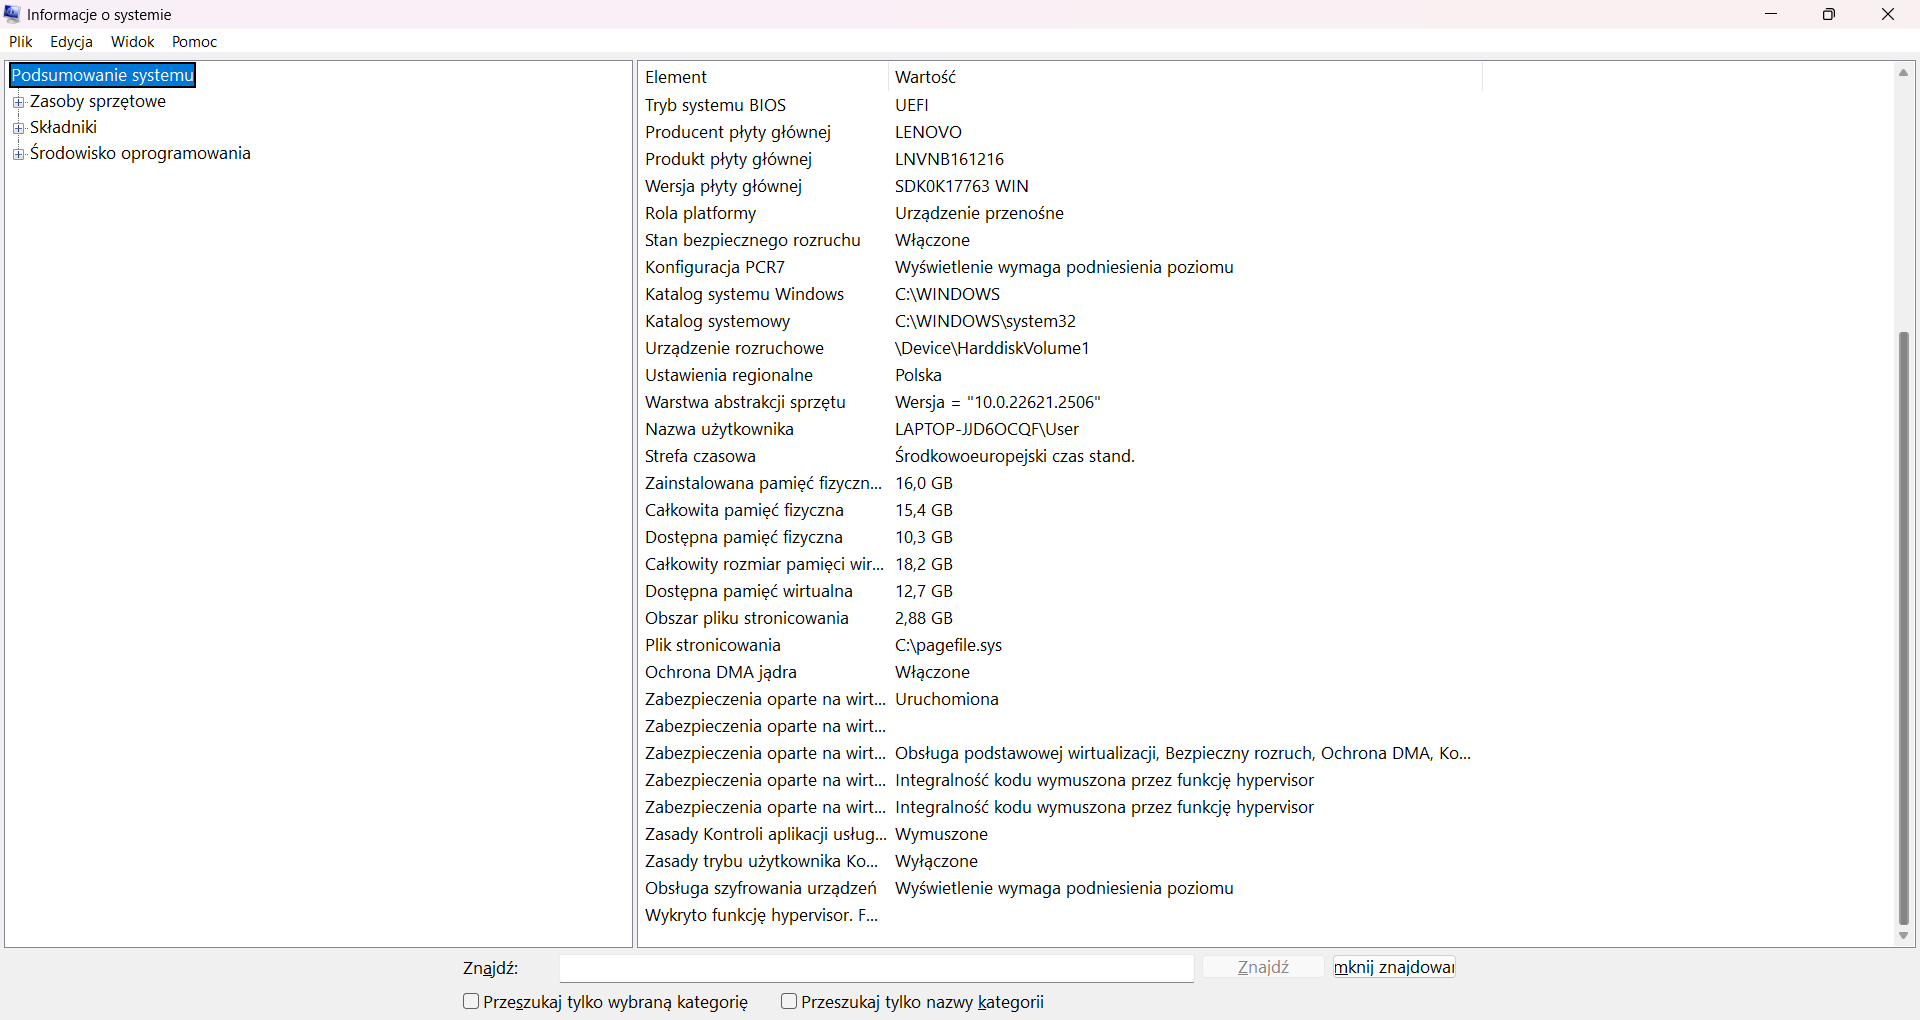
Task: Open the Pomoc menu
Action: click(x=195, y=42)
